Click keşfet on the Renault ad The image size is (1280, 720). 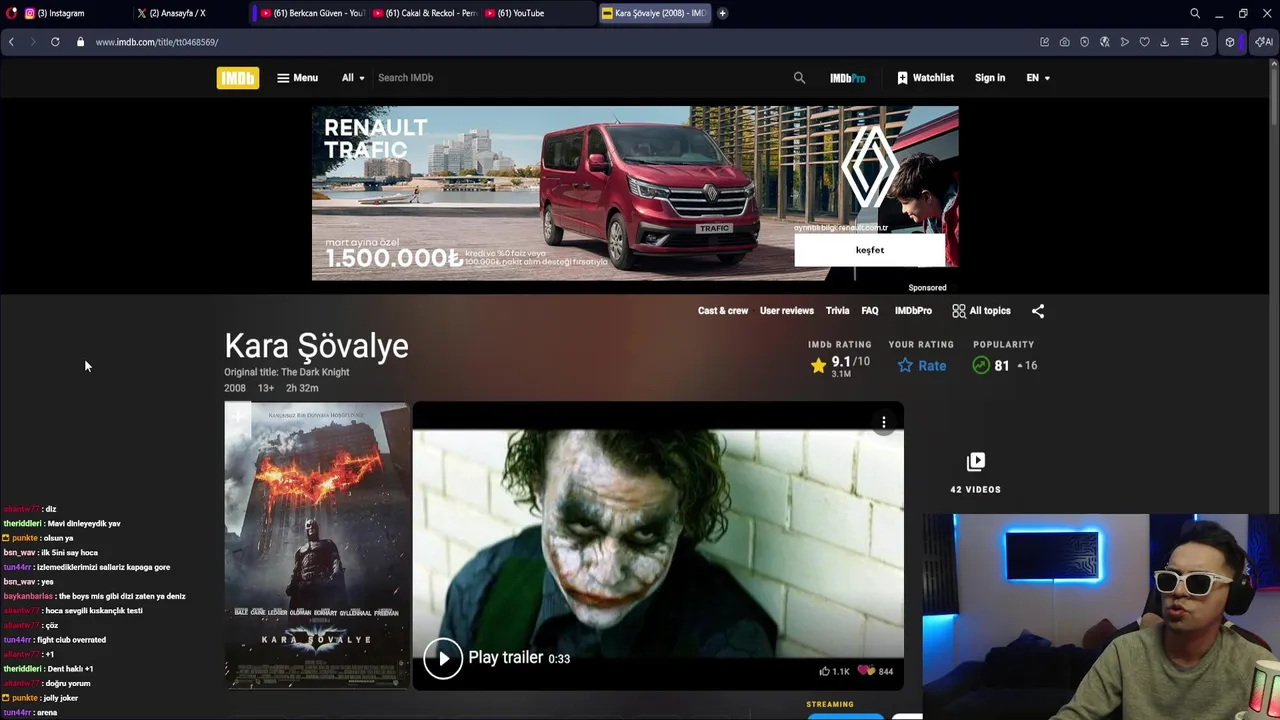(x=870, y=250)
